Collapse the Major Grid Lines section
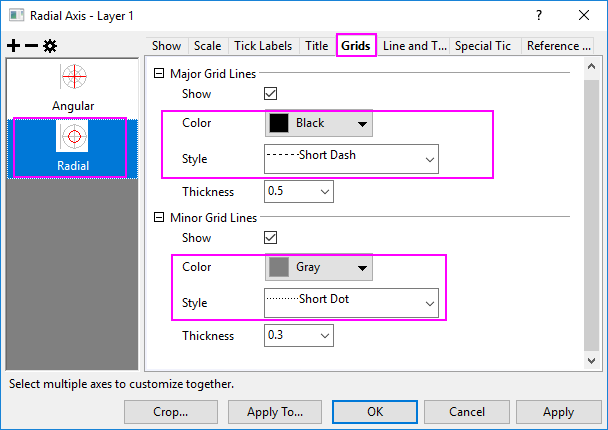Screen dimensions: 608x430 coord(159,74)
